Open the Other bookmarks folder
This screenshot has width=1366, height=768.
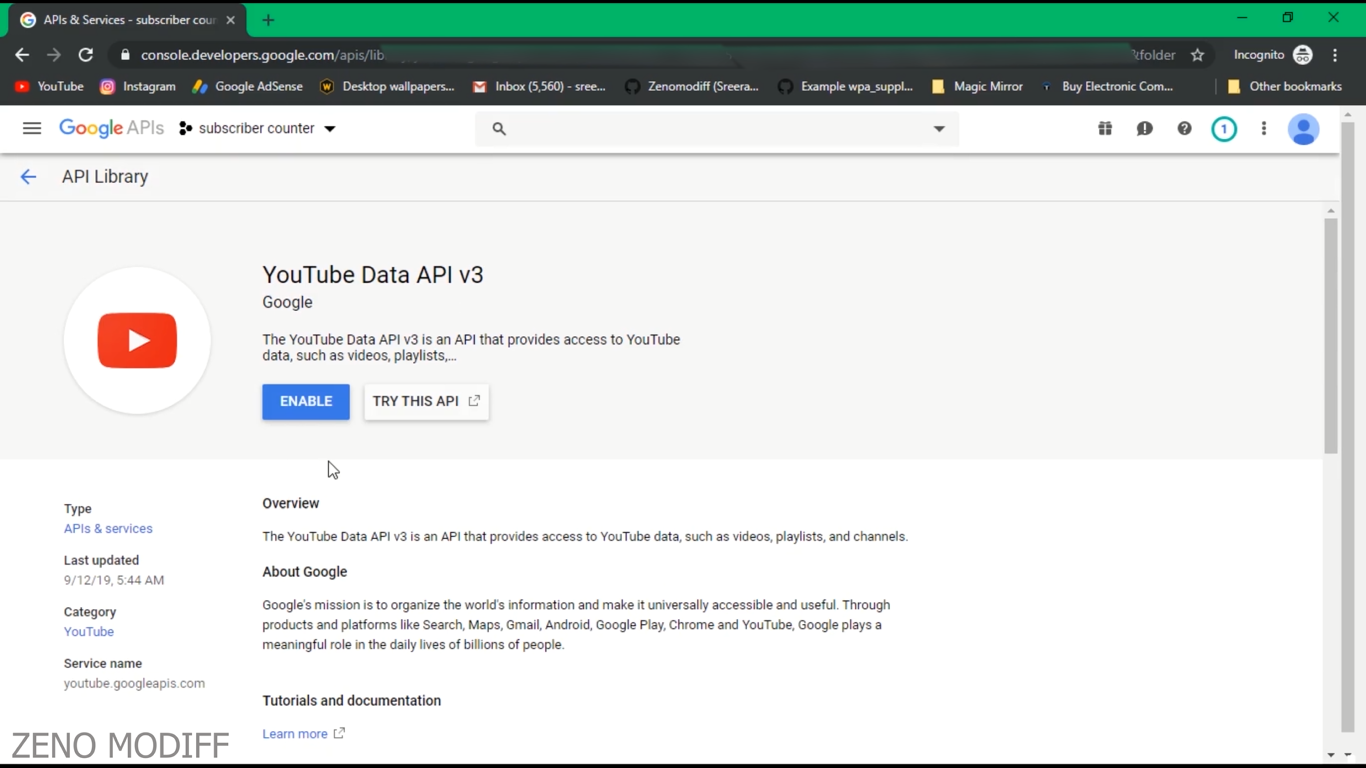coord(1284,87)
